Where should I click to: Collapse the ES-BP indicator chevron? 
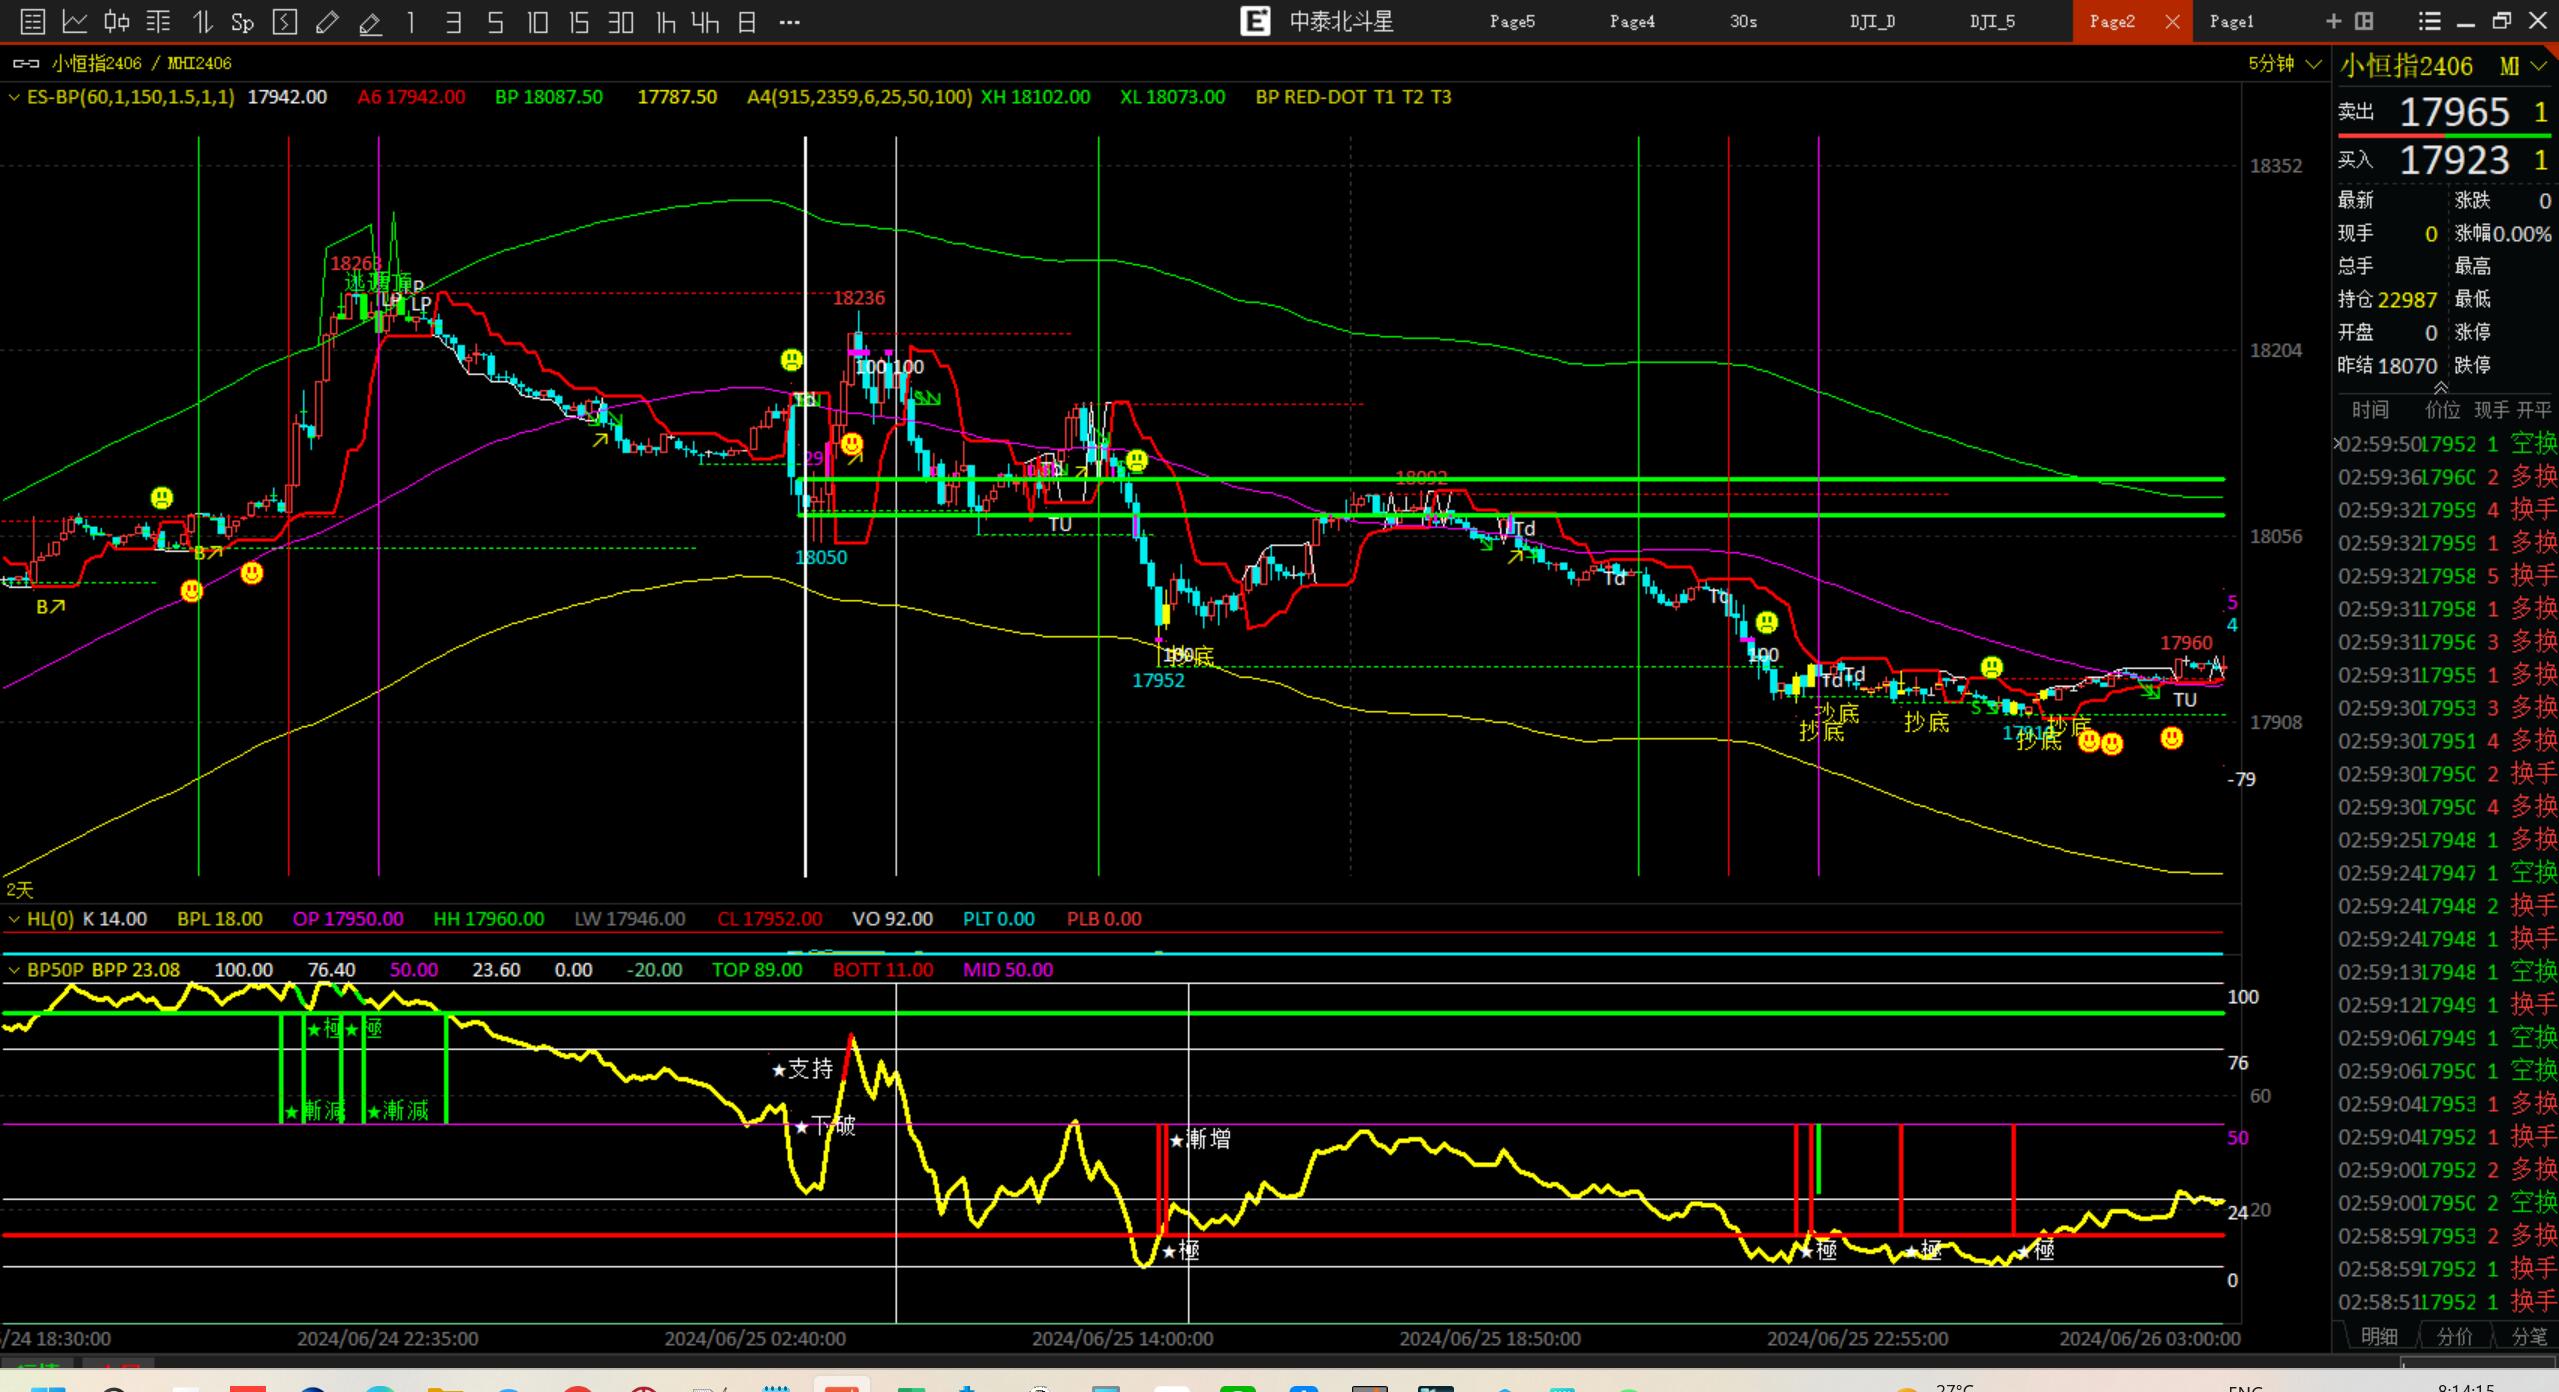[14, 97]
